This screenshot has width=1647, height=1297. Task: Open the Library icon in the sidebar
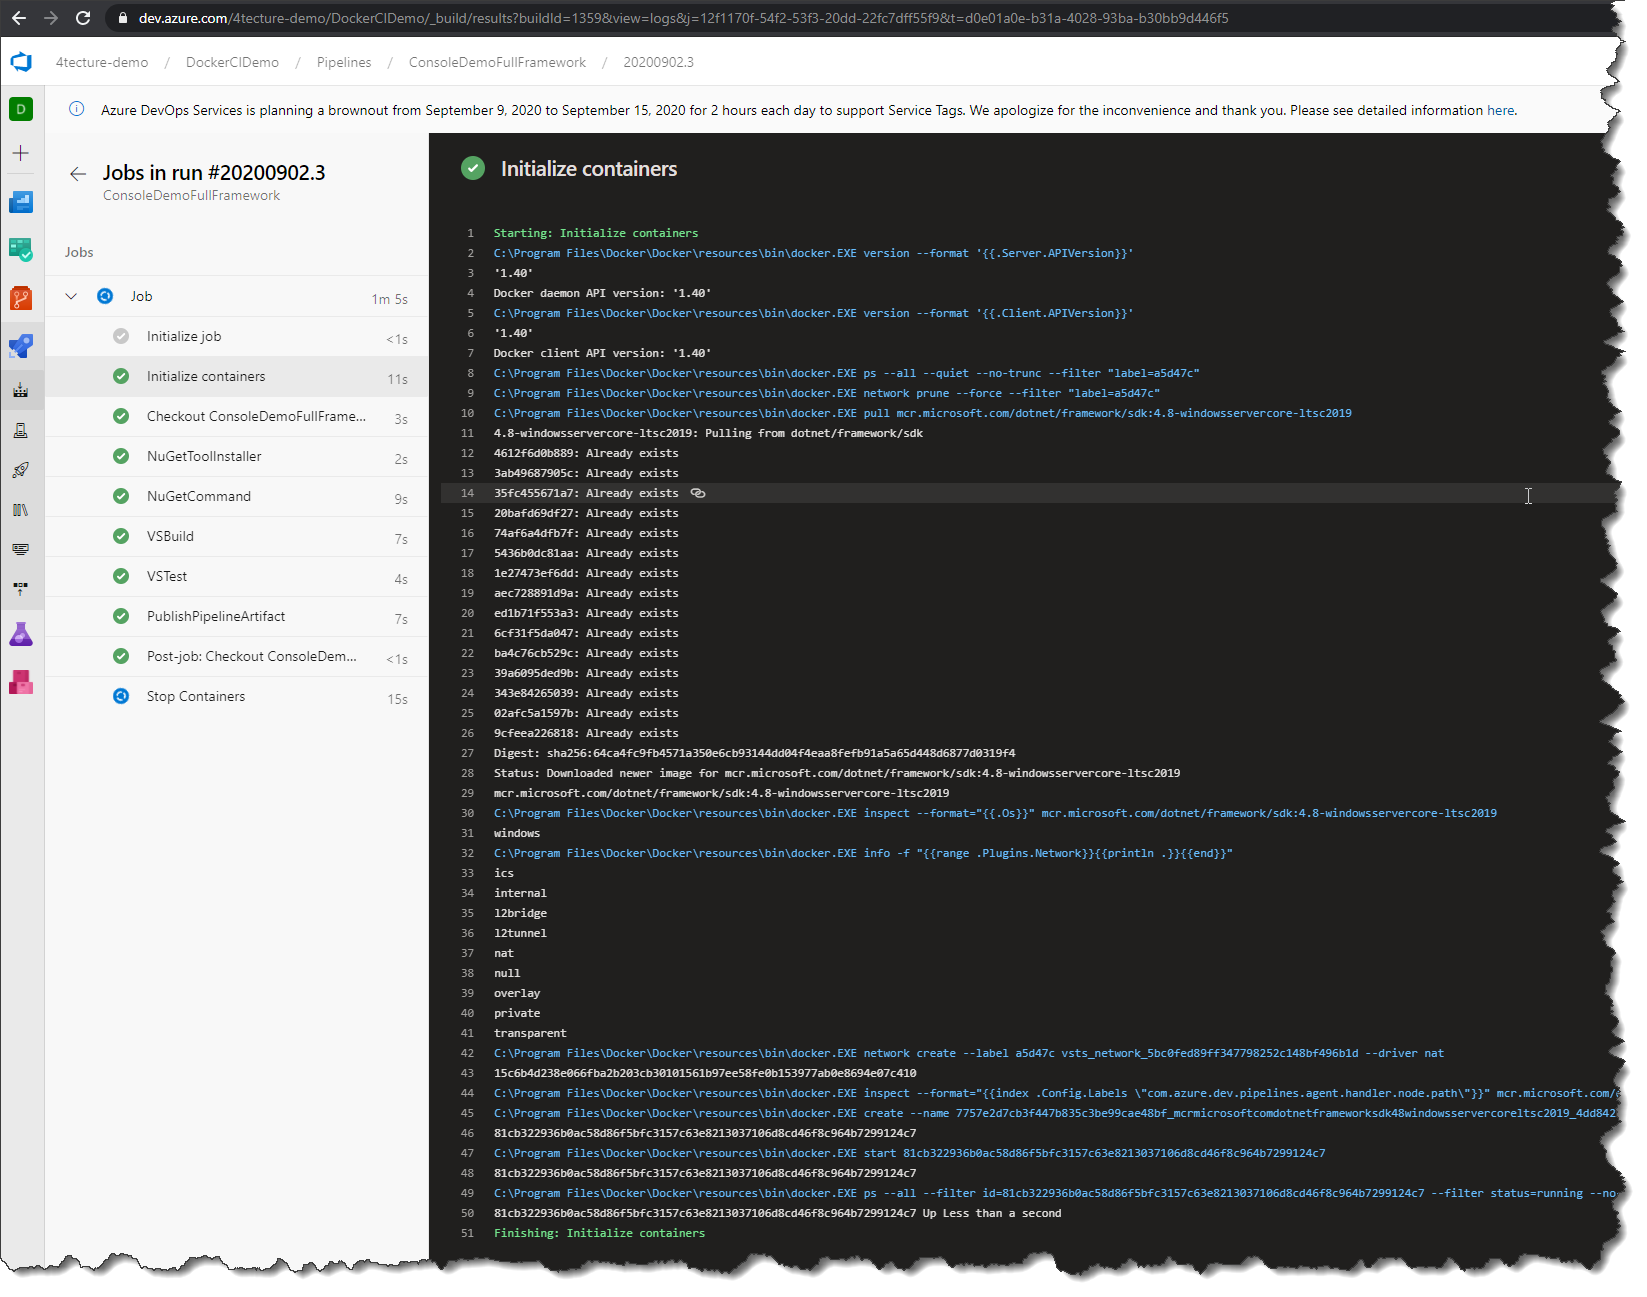coord(21,510)
